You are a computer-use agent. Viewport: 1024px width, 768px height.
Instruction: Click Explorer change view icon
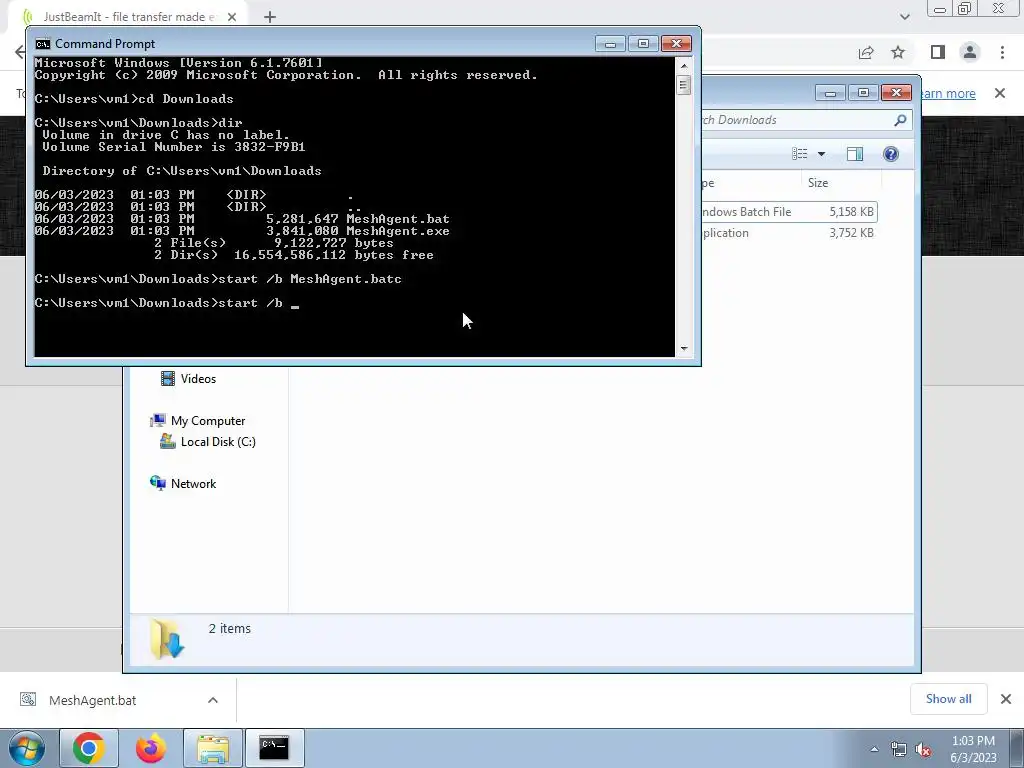tap(800, 154)
